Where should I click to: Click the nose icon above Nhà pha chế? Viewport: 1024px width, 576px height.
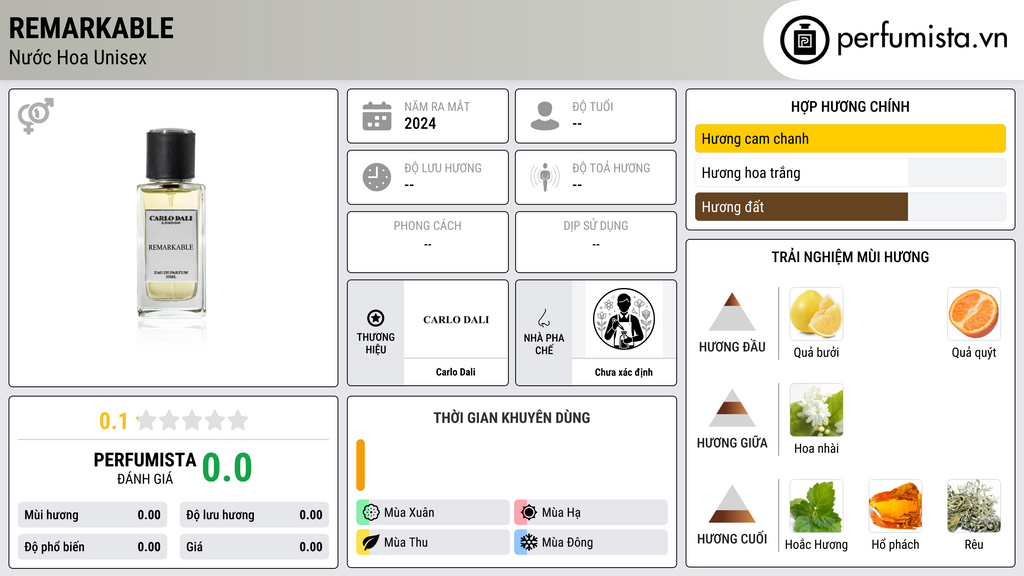point(543,318)
